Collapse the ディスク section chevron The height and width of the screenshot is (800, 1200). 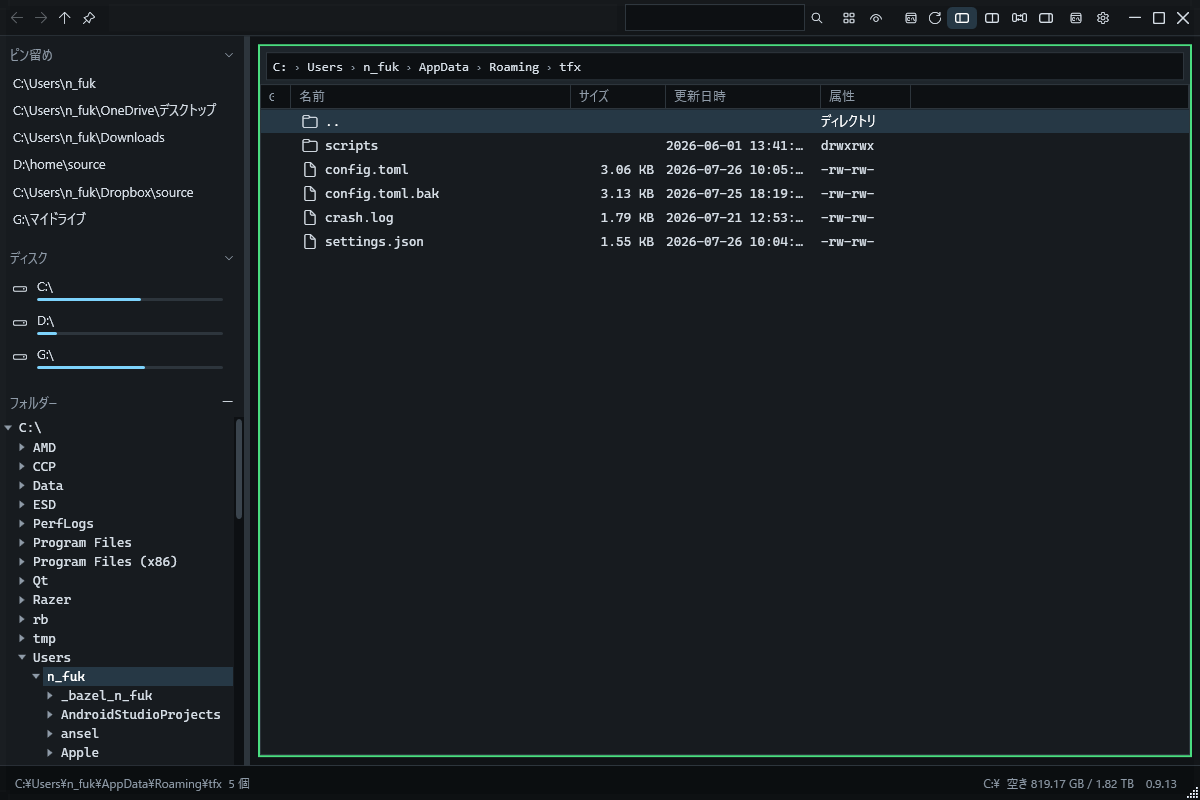tap(229, 258)
